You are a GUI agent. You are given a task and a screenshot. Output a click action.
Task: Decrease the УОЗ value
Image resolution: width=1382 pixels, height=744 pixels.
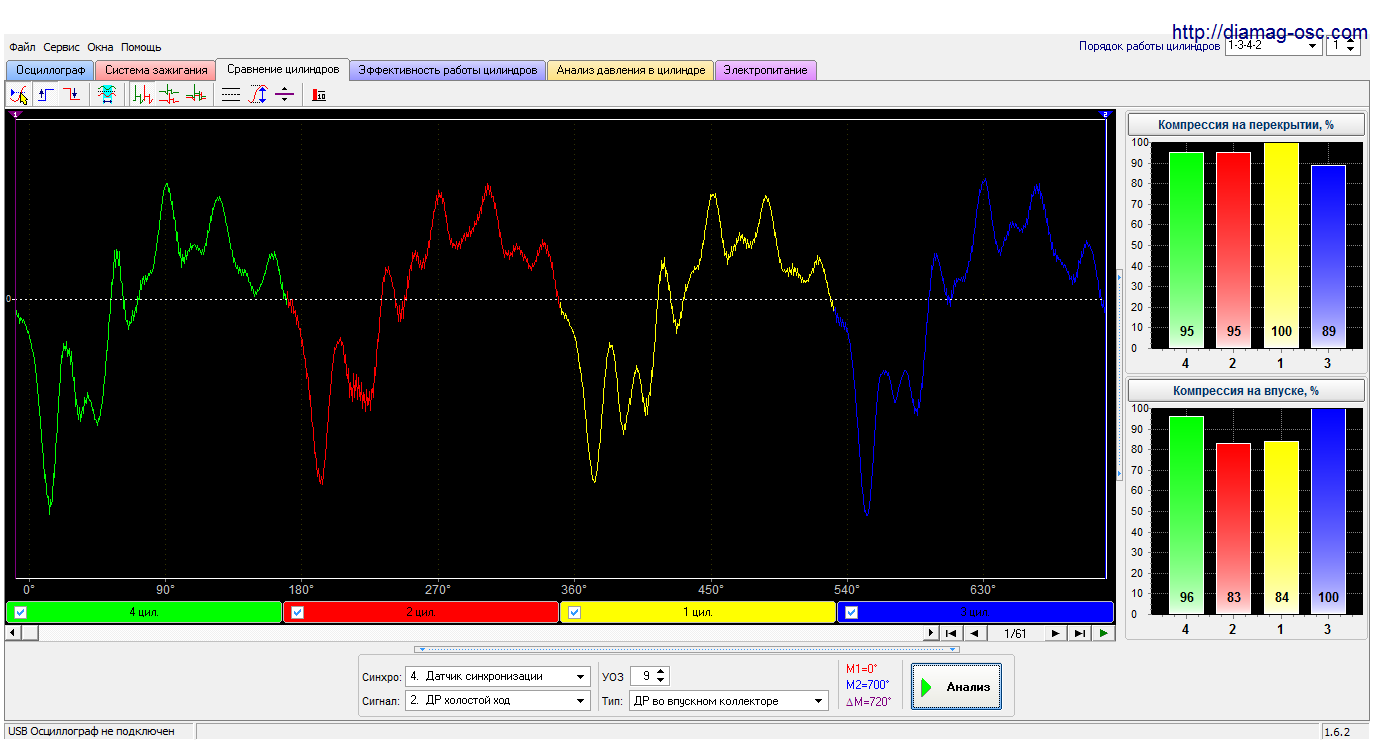pos(661,681)
